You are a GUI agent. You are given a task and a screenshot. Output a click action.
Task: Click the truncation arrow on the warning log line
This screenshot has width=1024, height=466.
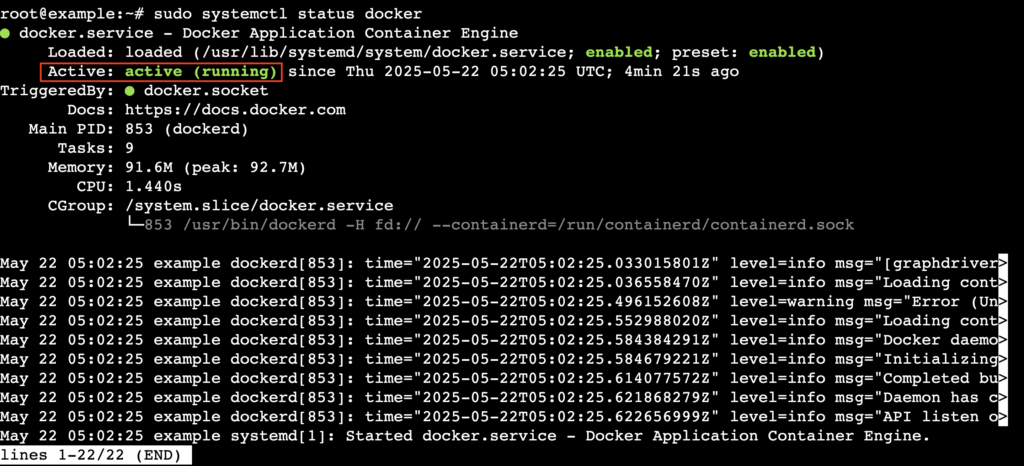click(1002, 302)
